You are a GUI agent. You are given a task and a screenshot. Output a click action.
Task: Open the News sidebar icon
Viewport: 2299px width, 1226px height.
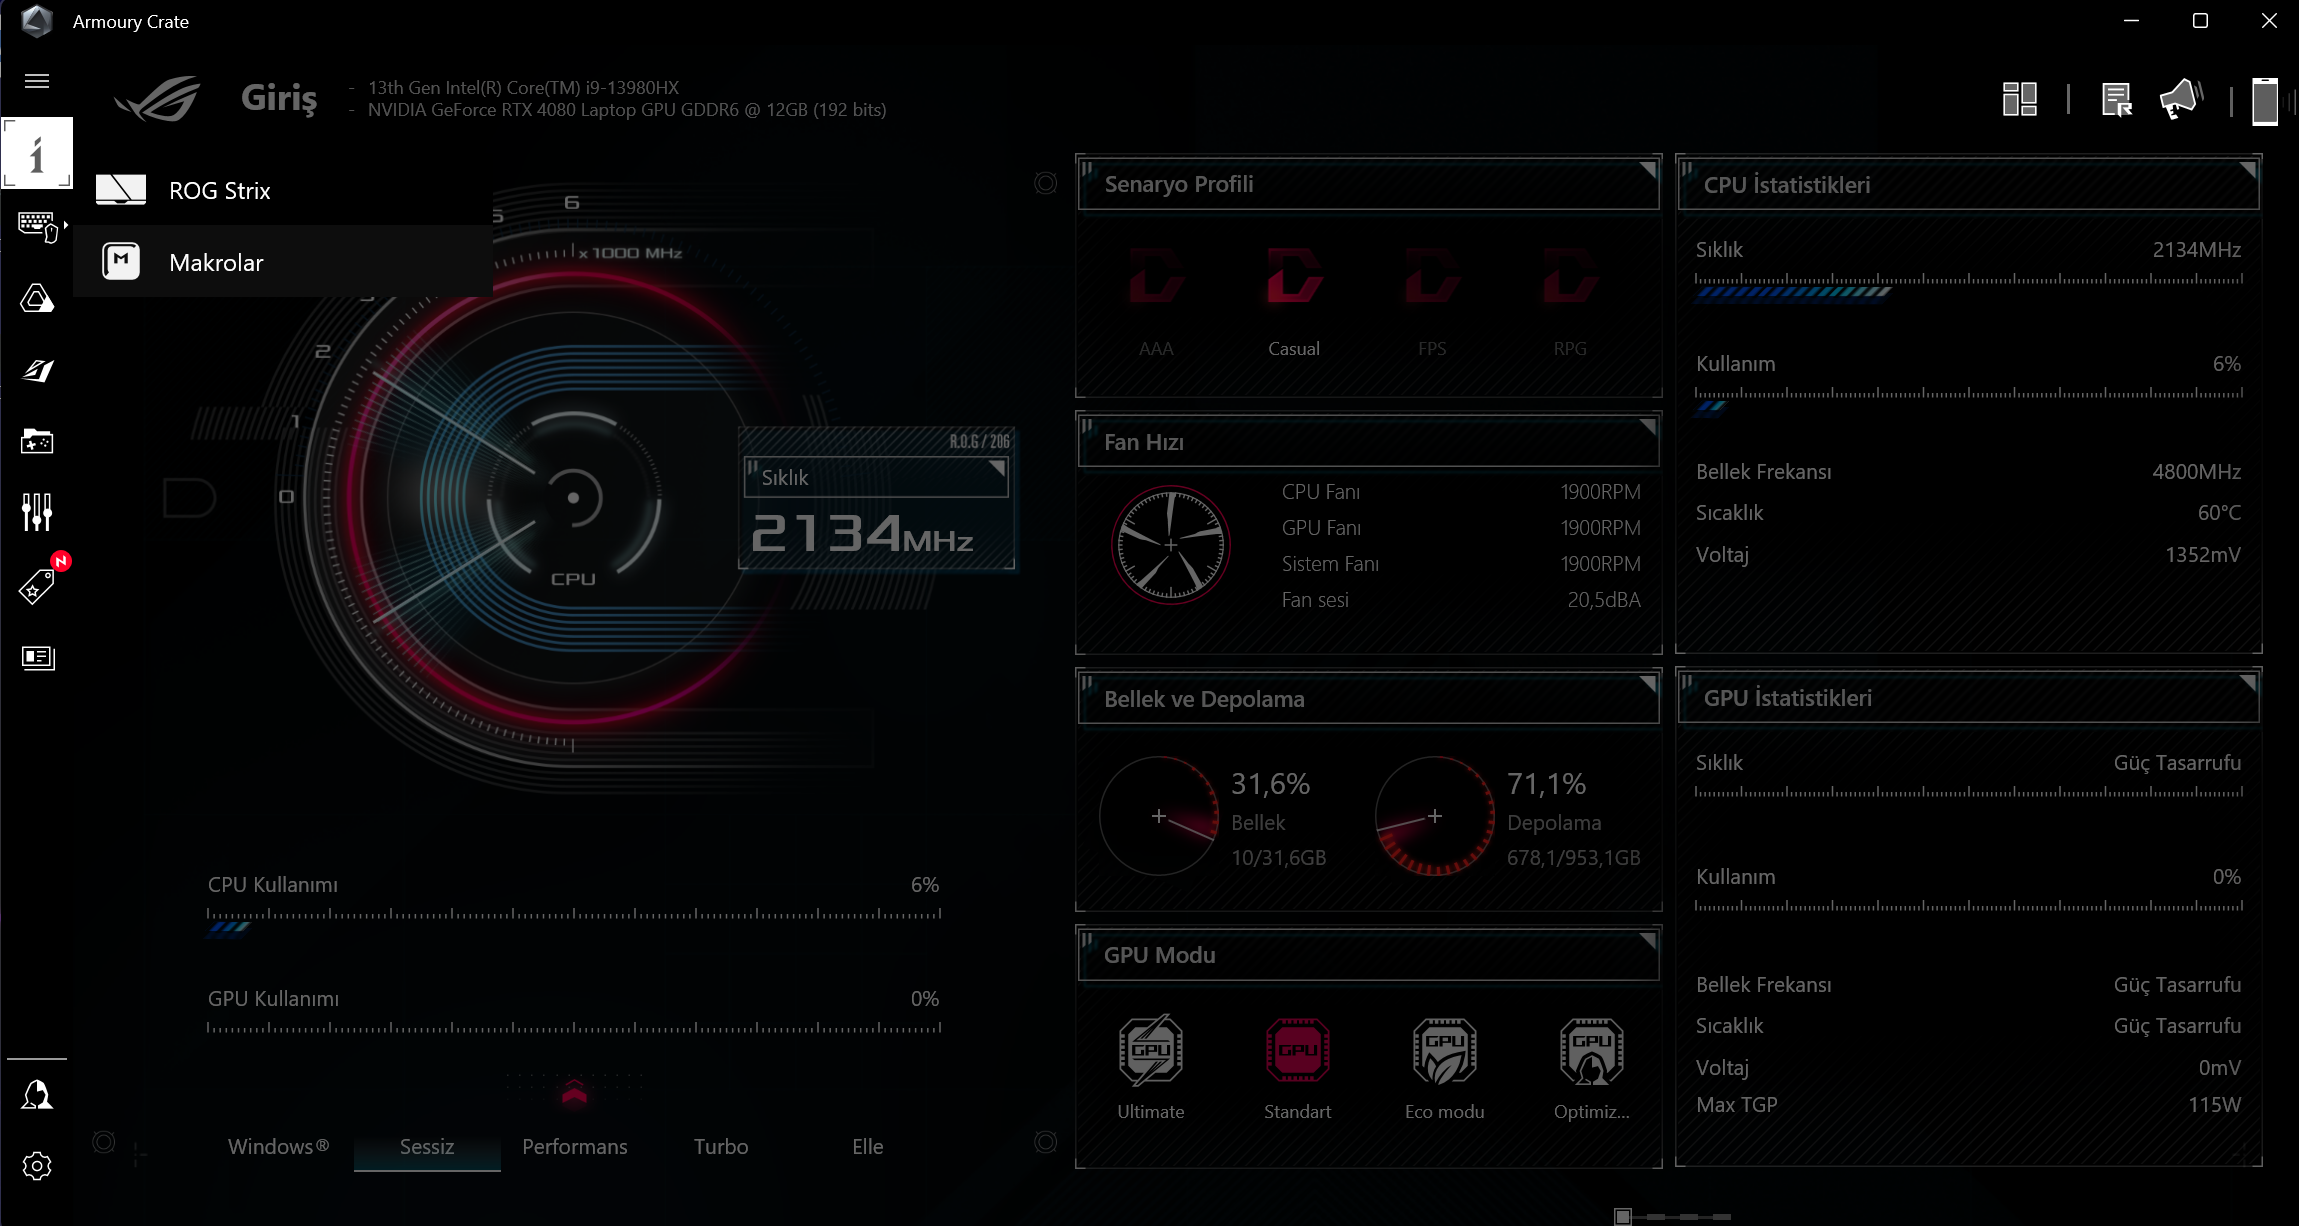[x=37, y=657]
